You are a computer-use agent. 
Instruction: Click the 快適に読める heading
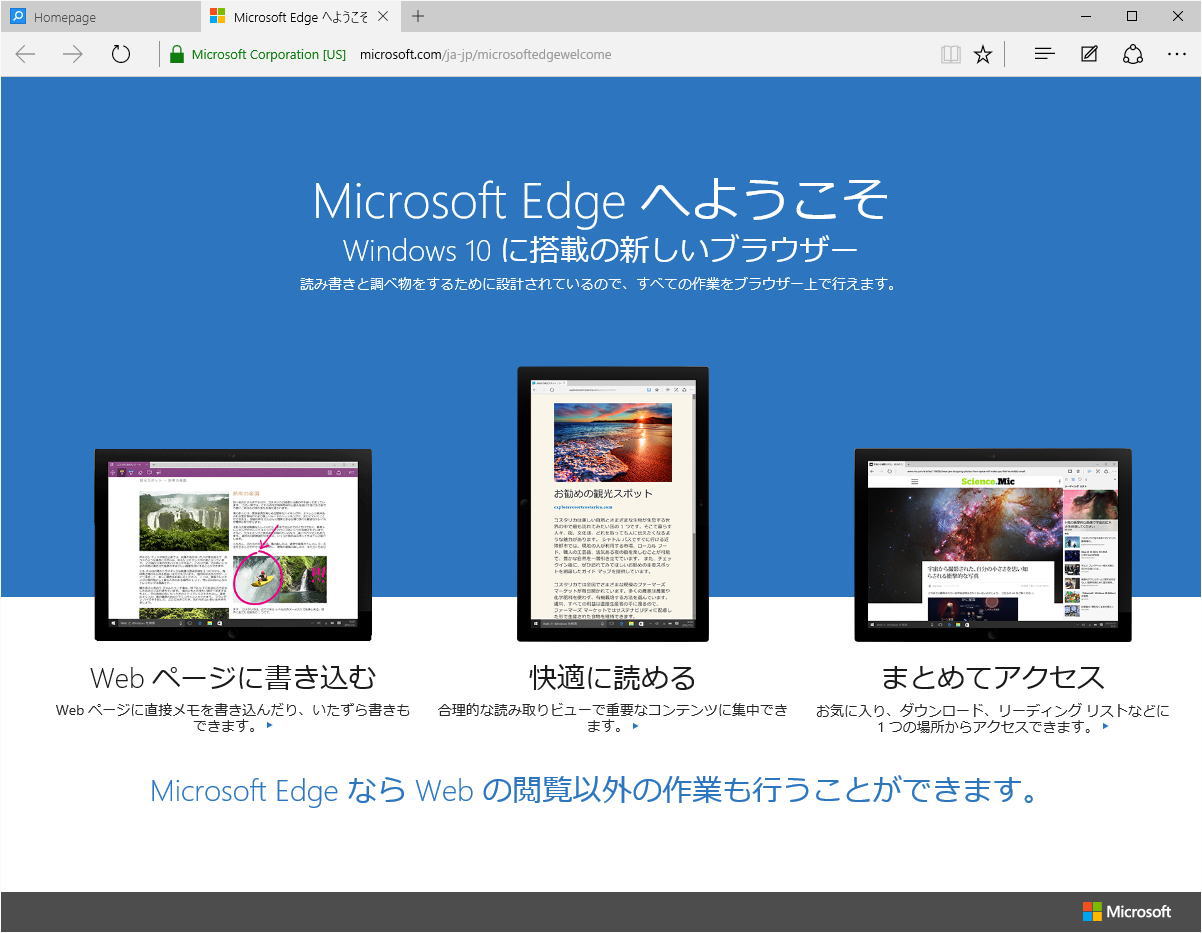[612, 678]
